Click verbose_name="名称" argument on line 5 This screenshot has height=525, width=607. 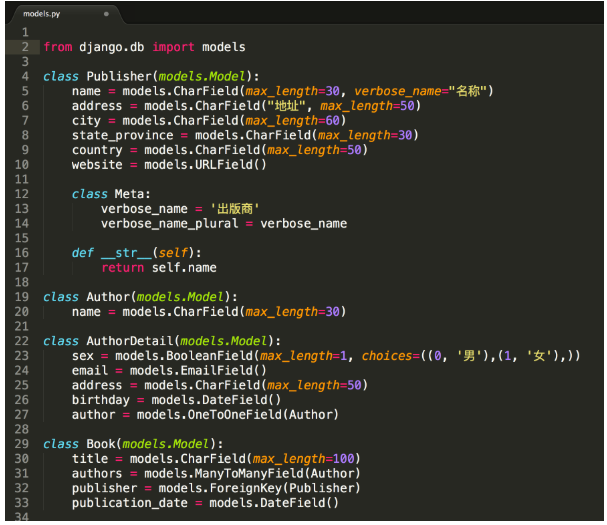pos(420,91)
